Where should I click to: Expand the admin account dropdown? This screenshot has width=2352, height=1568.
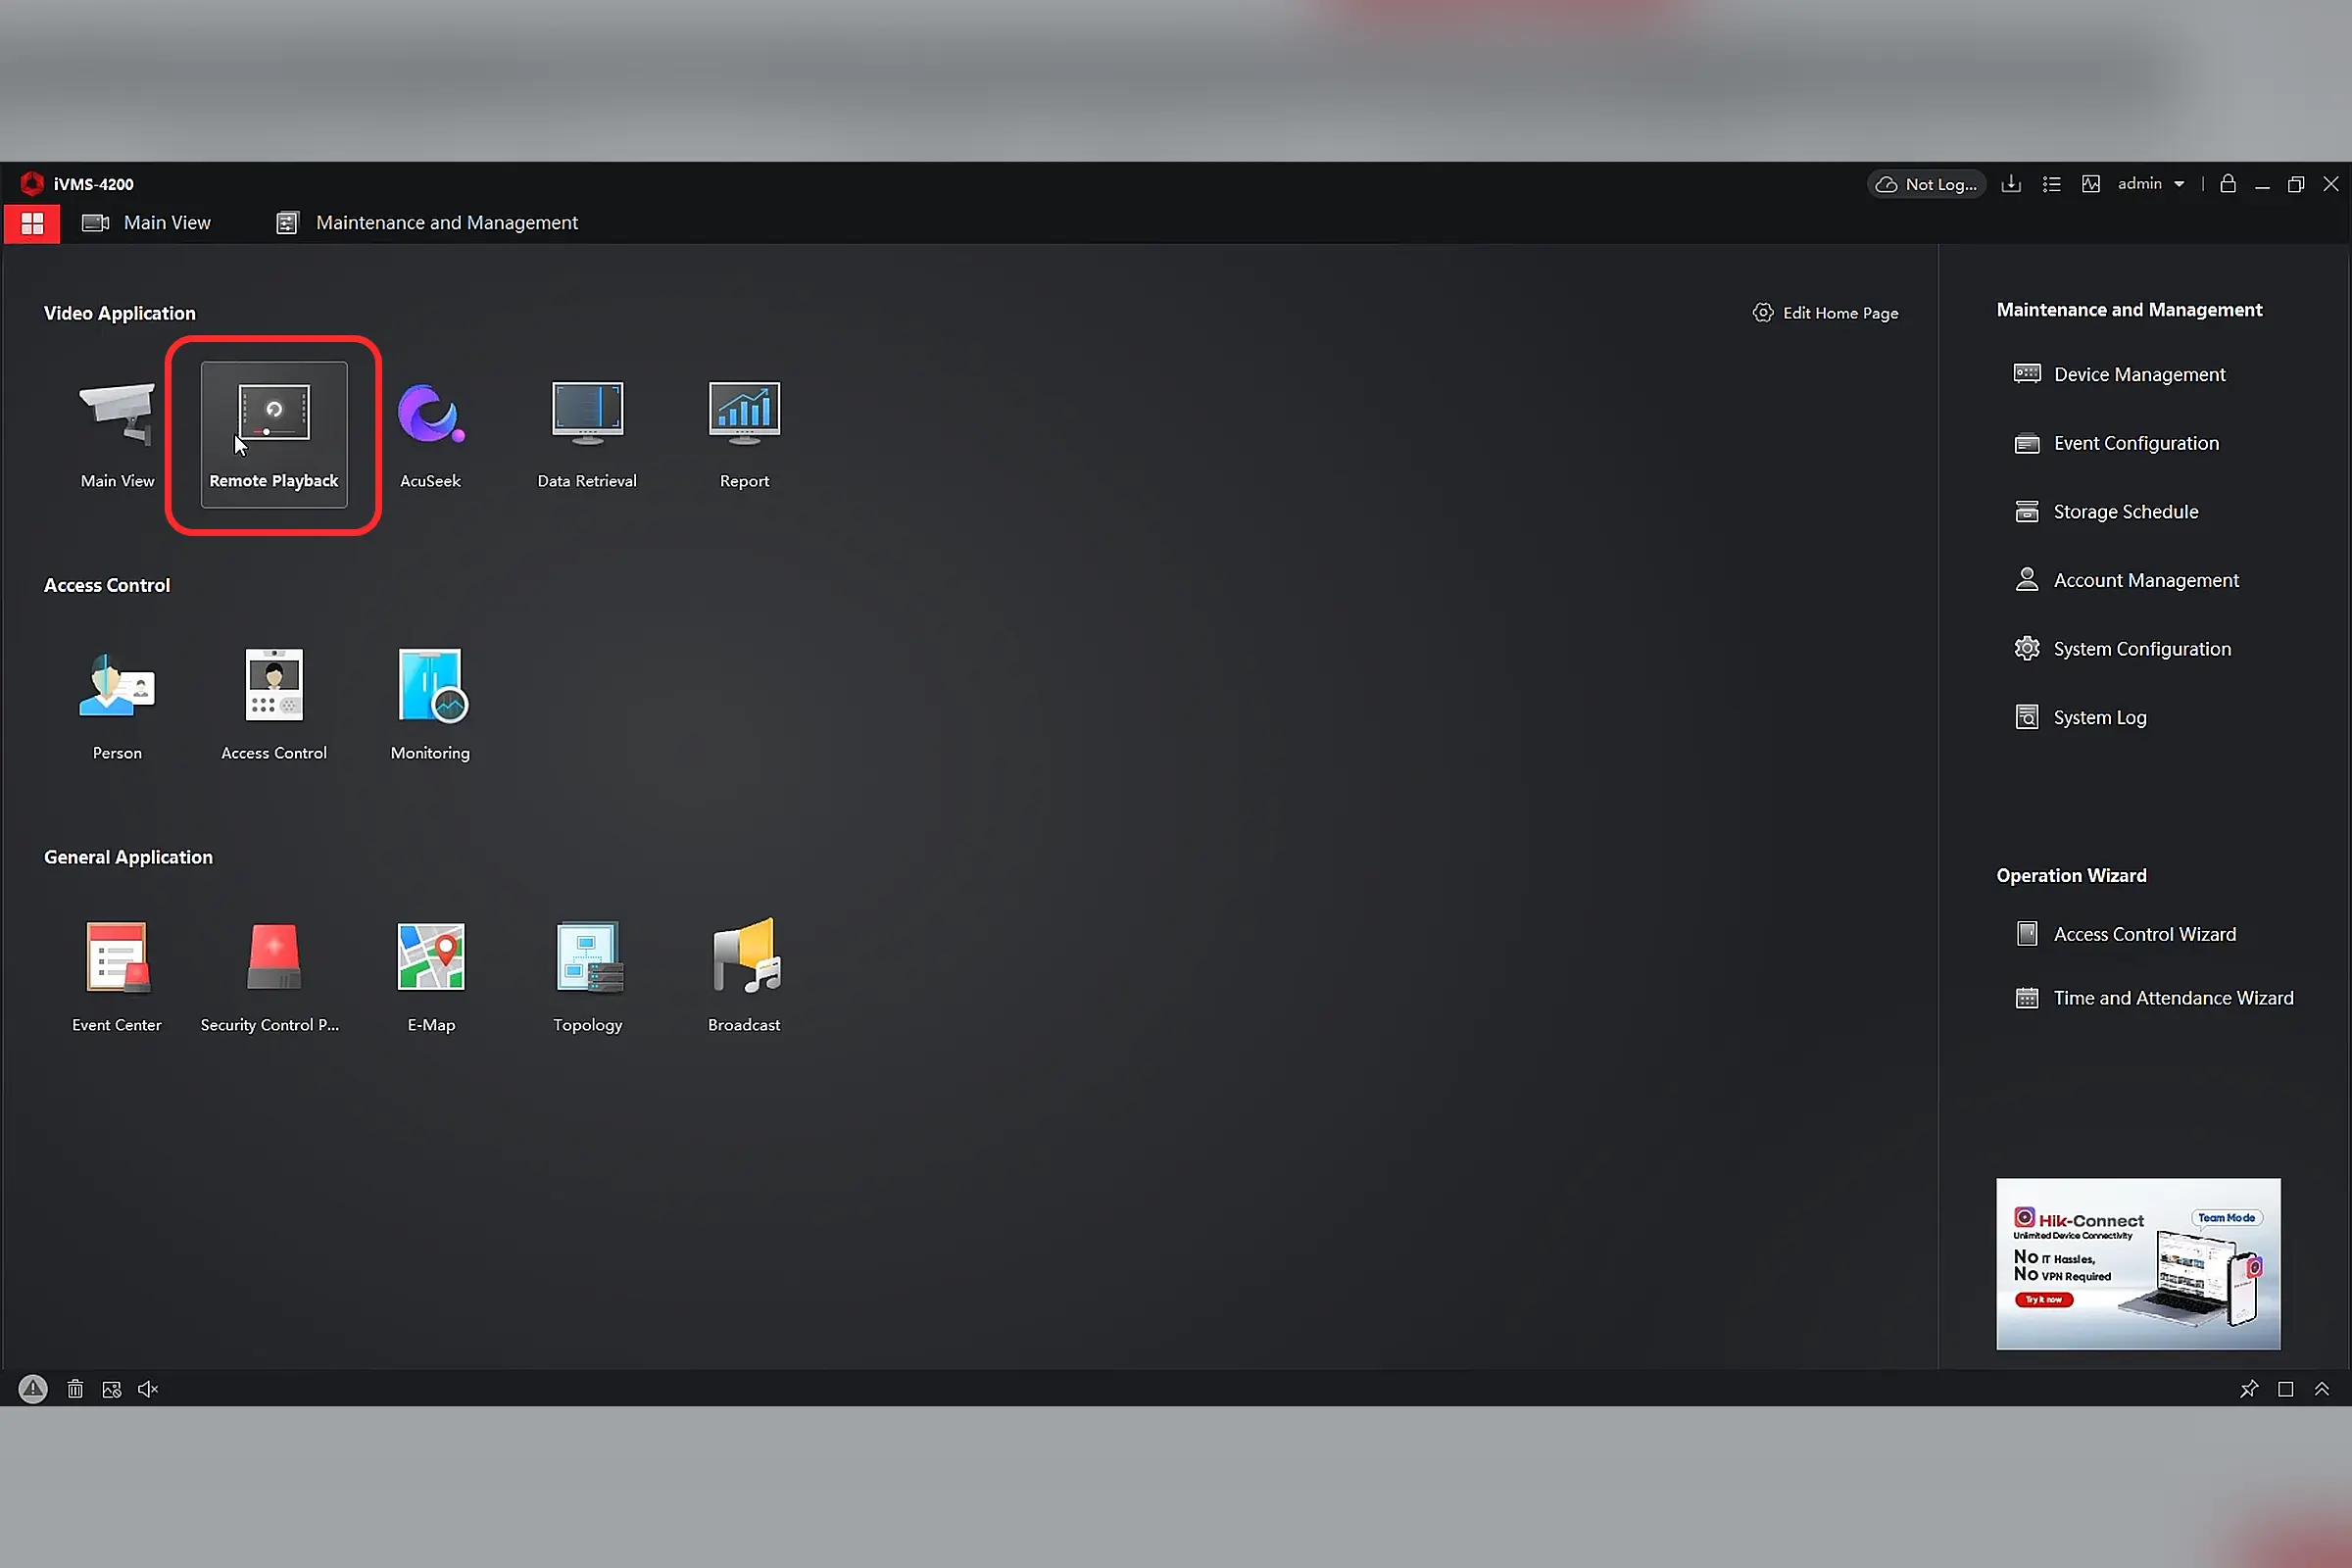[2179, 184]
